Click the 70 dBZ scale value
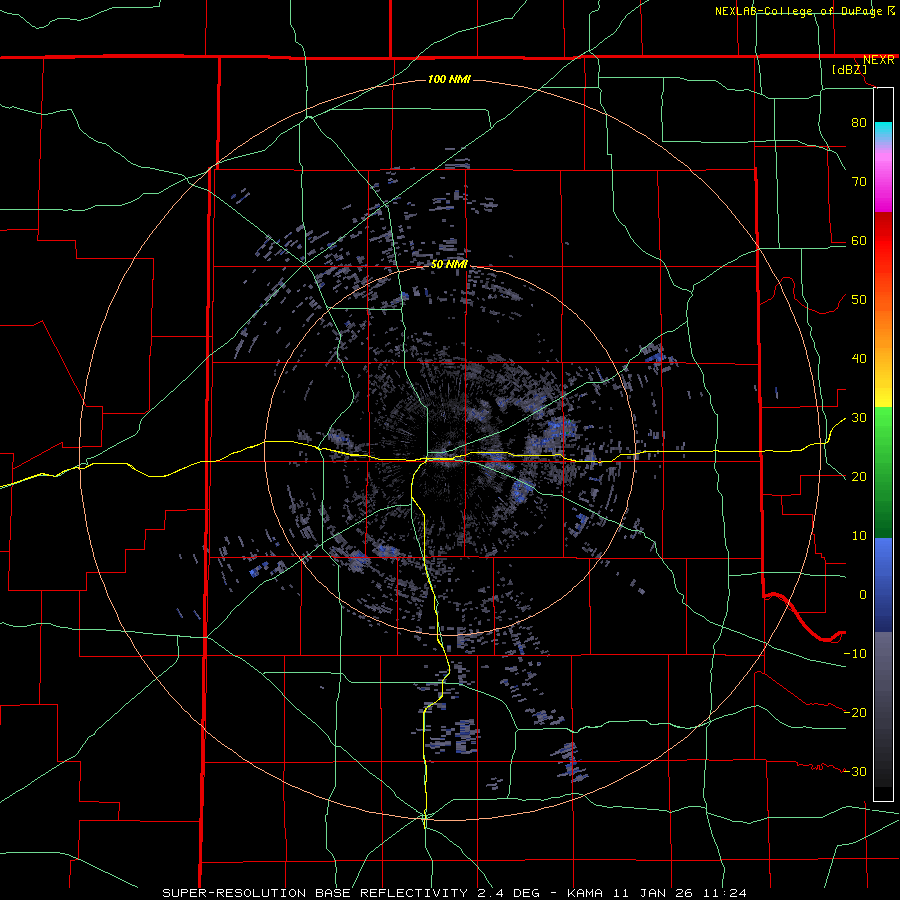The image size is (900, 900). click(859, 181)
